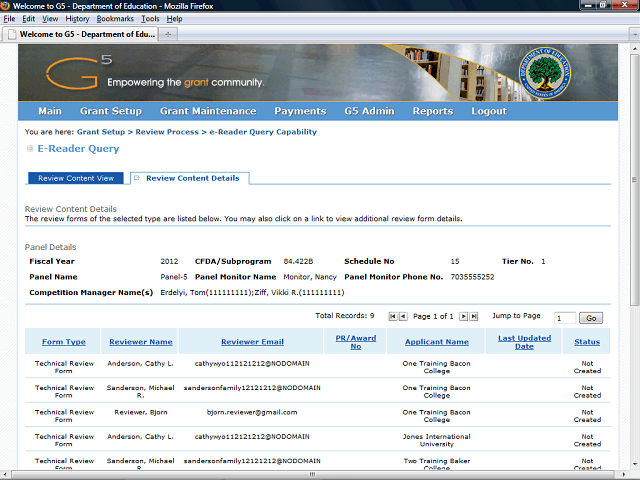Open the Reports navigation item

point(433,111)
